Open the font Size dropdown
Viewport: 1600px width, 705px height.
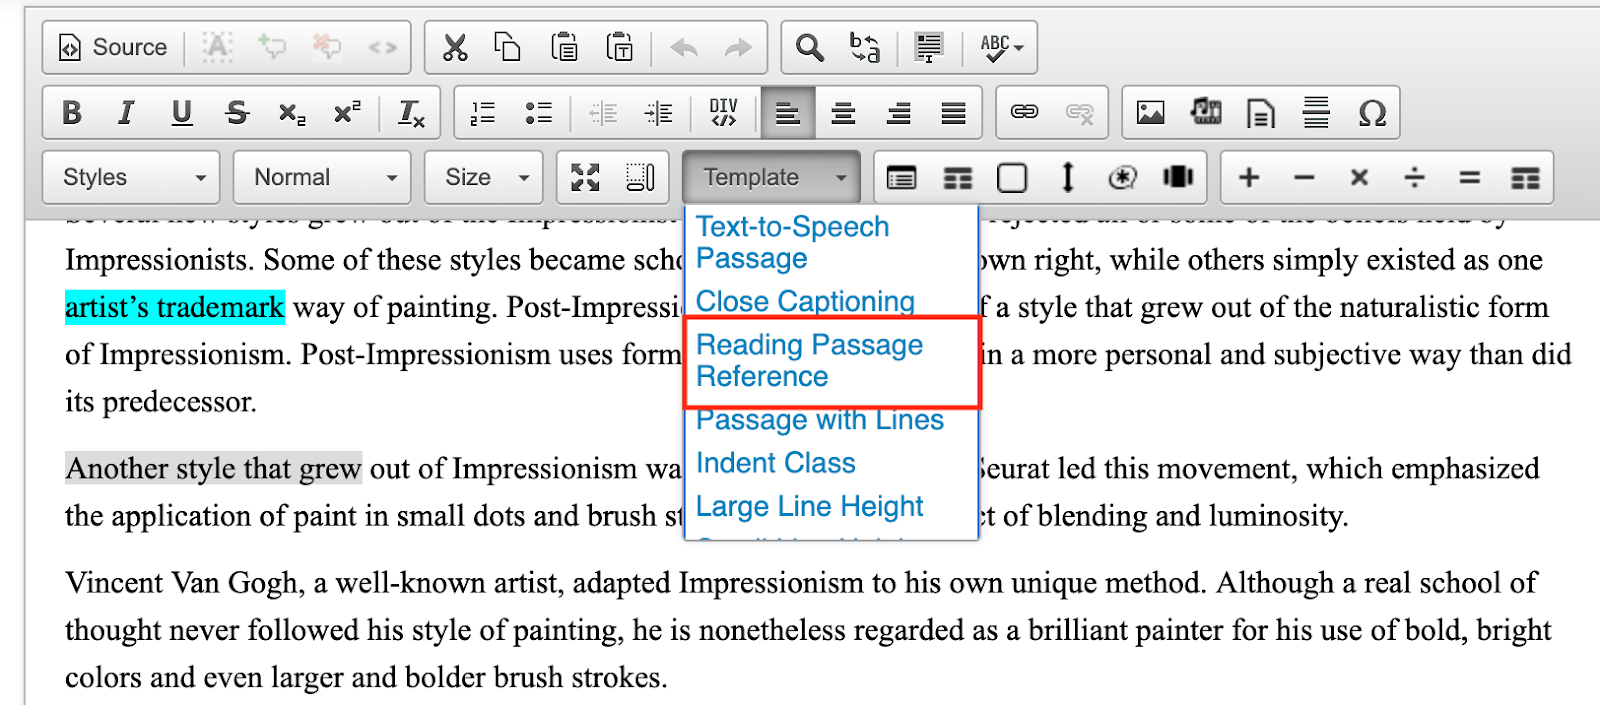coord(484,177)
